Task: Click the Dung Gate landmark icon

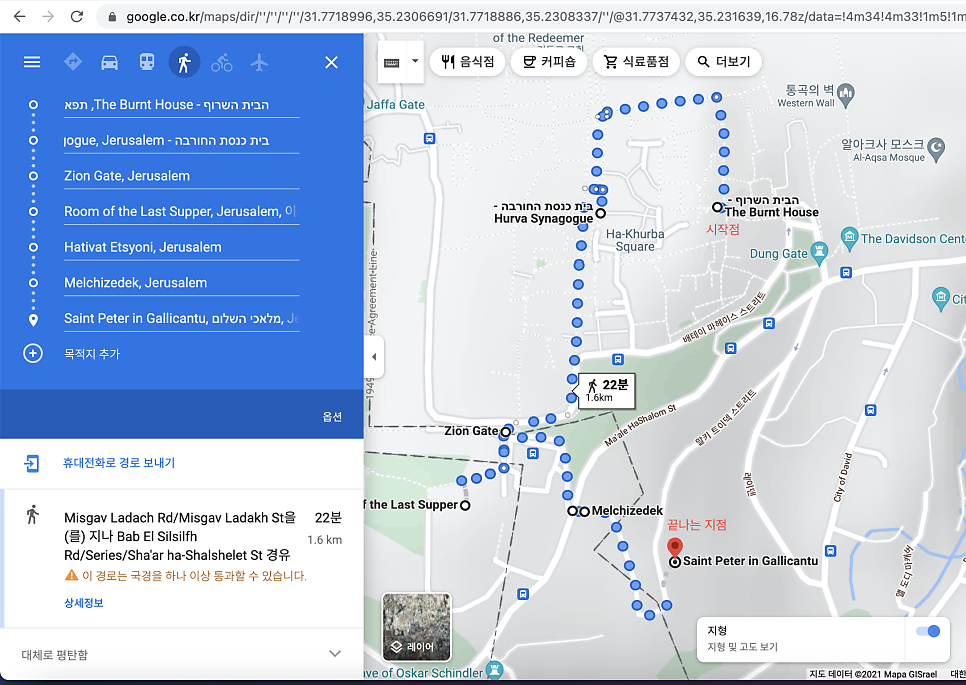Action: [x=819, y=252]
